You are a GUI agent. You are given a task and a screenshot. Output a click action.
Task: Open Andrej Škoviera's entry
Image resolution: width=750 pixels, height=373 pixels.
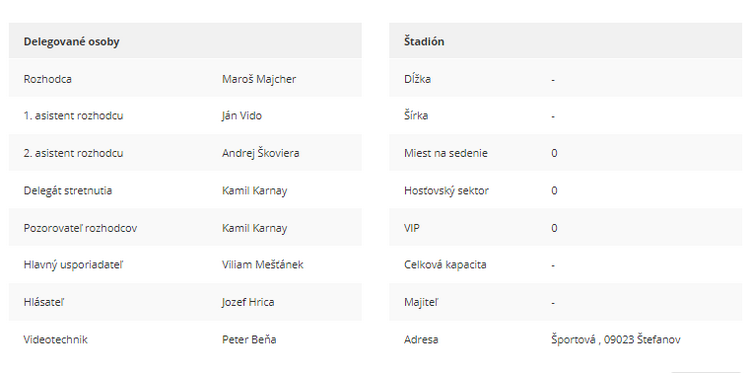261,153
